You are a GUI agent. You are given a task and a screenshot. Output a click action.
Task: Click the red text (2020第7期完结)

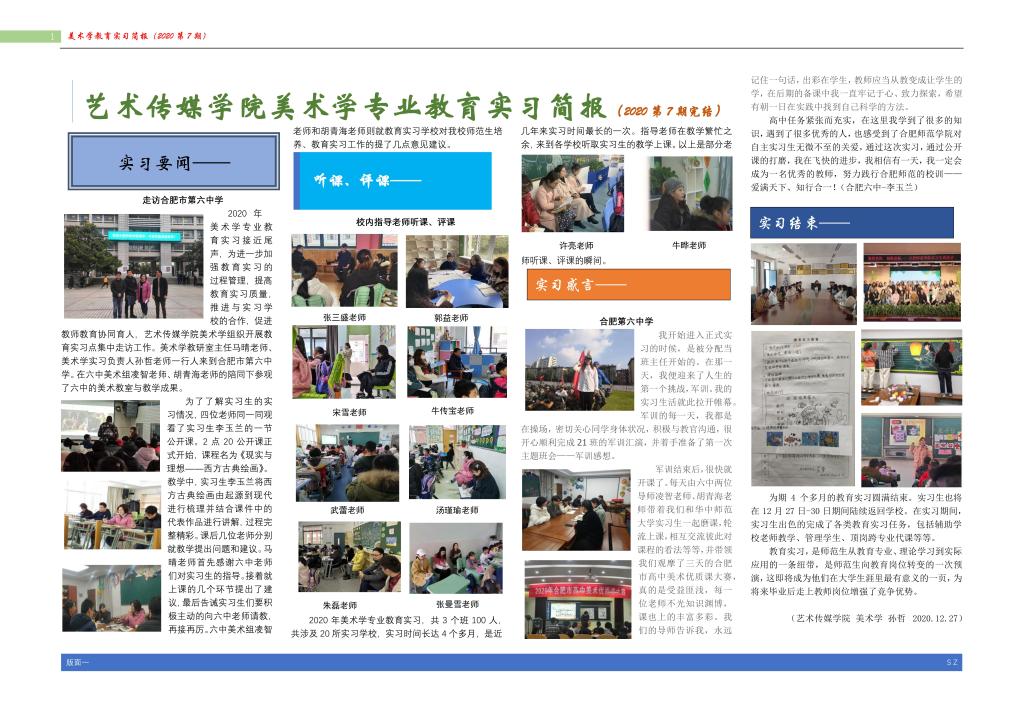click(x=669, y=110)
